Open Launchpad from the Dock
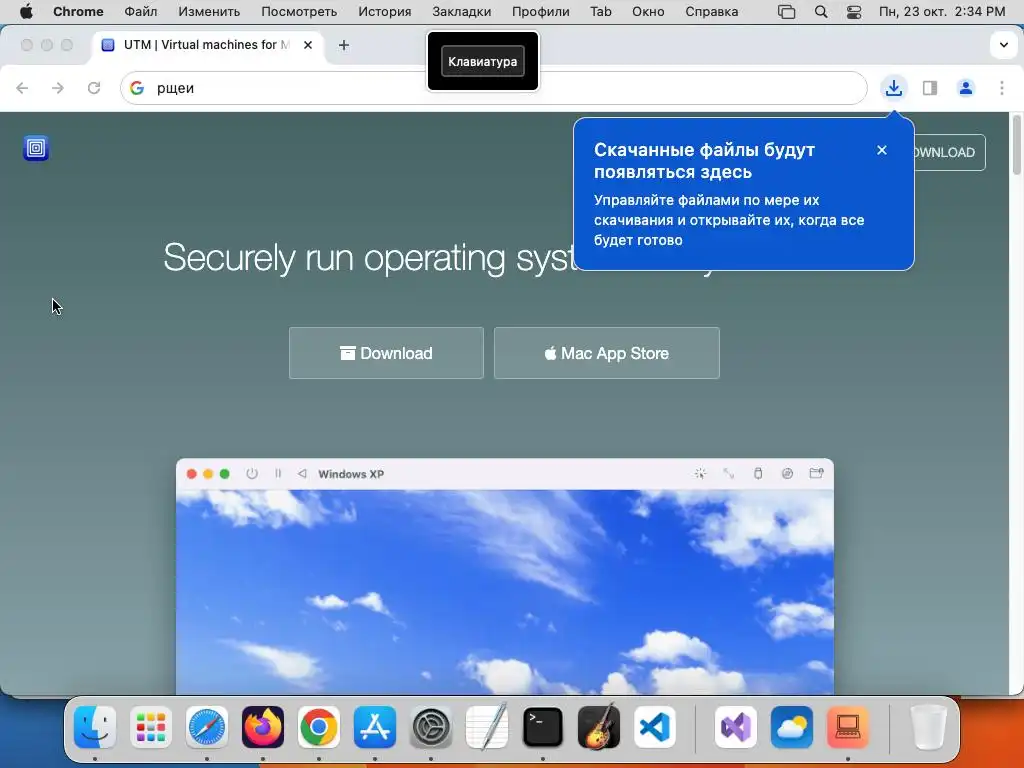Viewport: 1024px width, 768px height. 151,727
